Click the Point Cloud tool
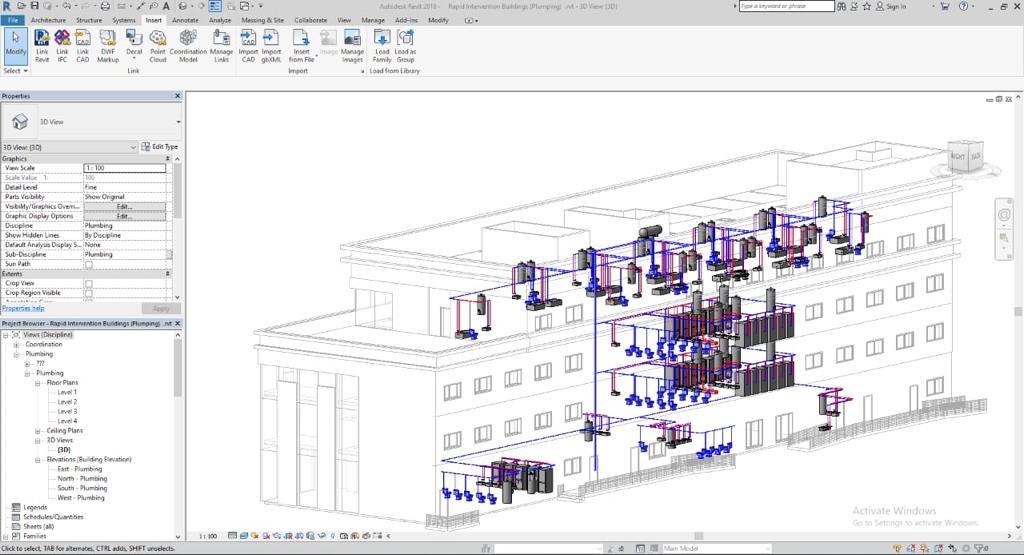Image resolution: width=1024 pixels, height=555 pixels. pyautogui.click(x=157, y=46)
